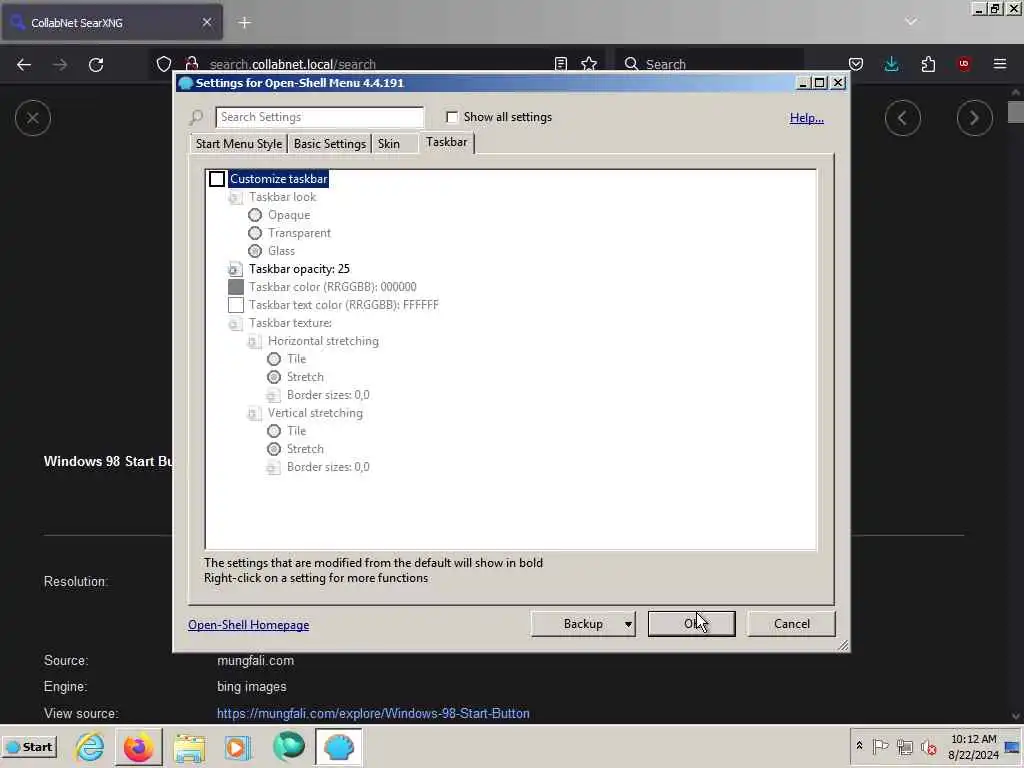Viewport: 1024px width, 768px height.
Task: Click the Action Center flag tray icon
Action: tap(880, 746)
